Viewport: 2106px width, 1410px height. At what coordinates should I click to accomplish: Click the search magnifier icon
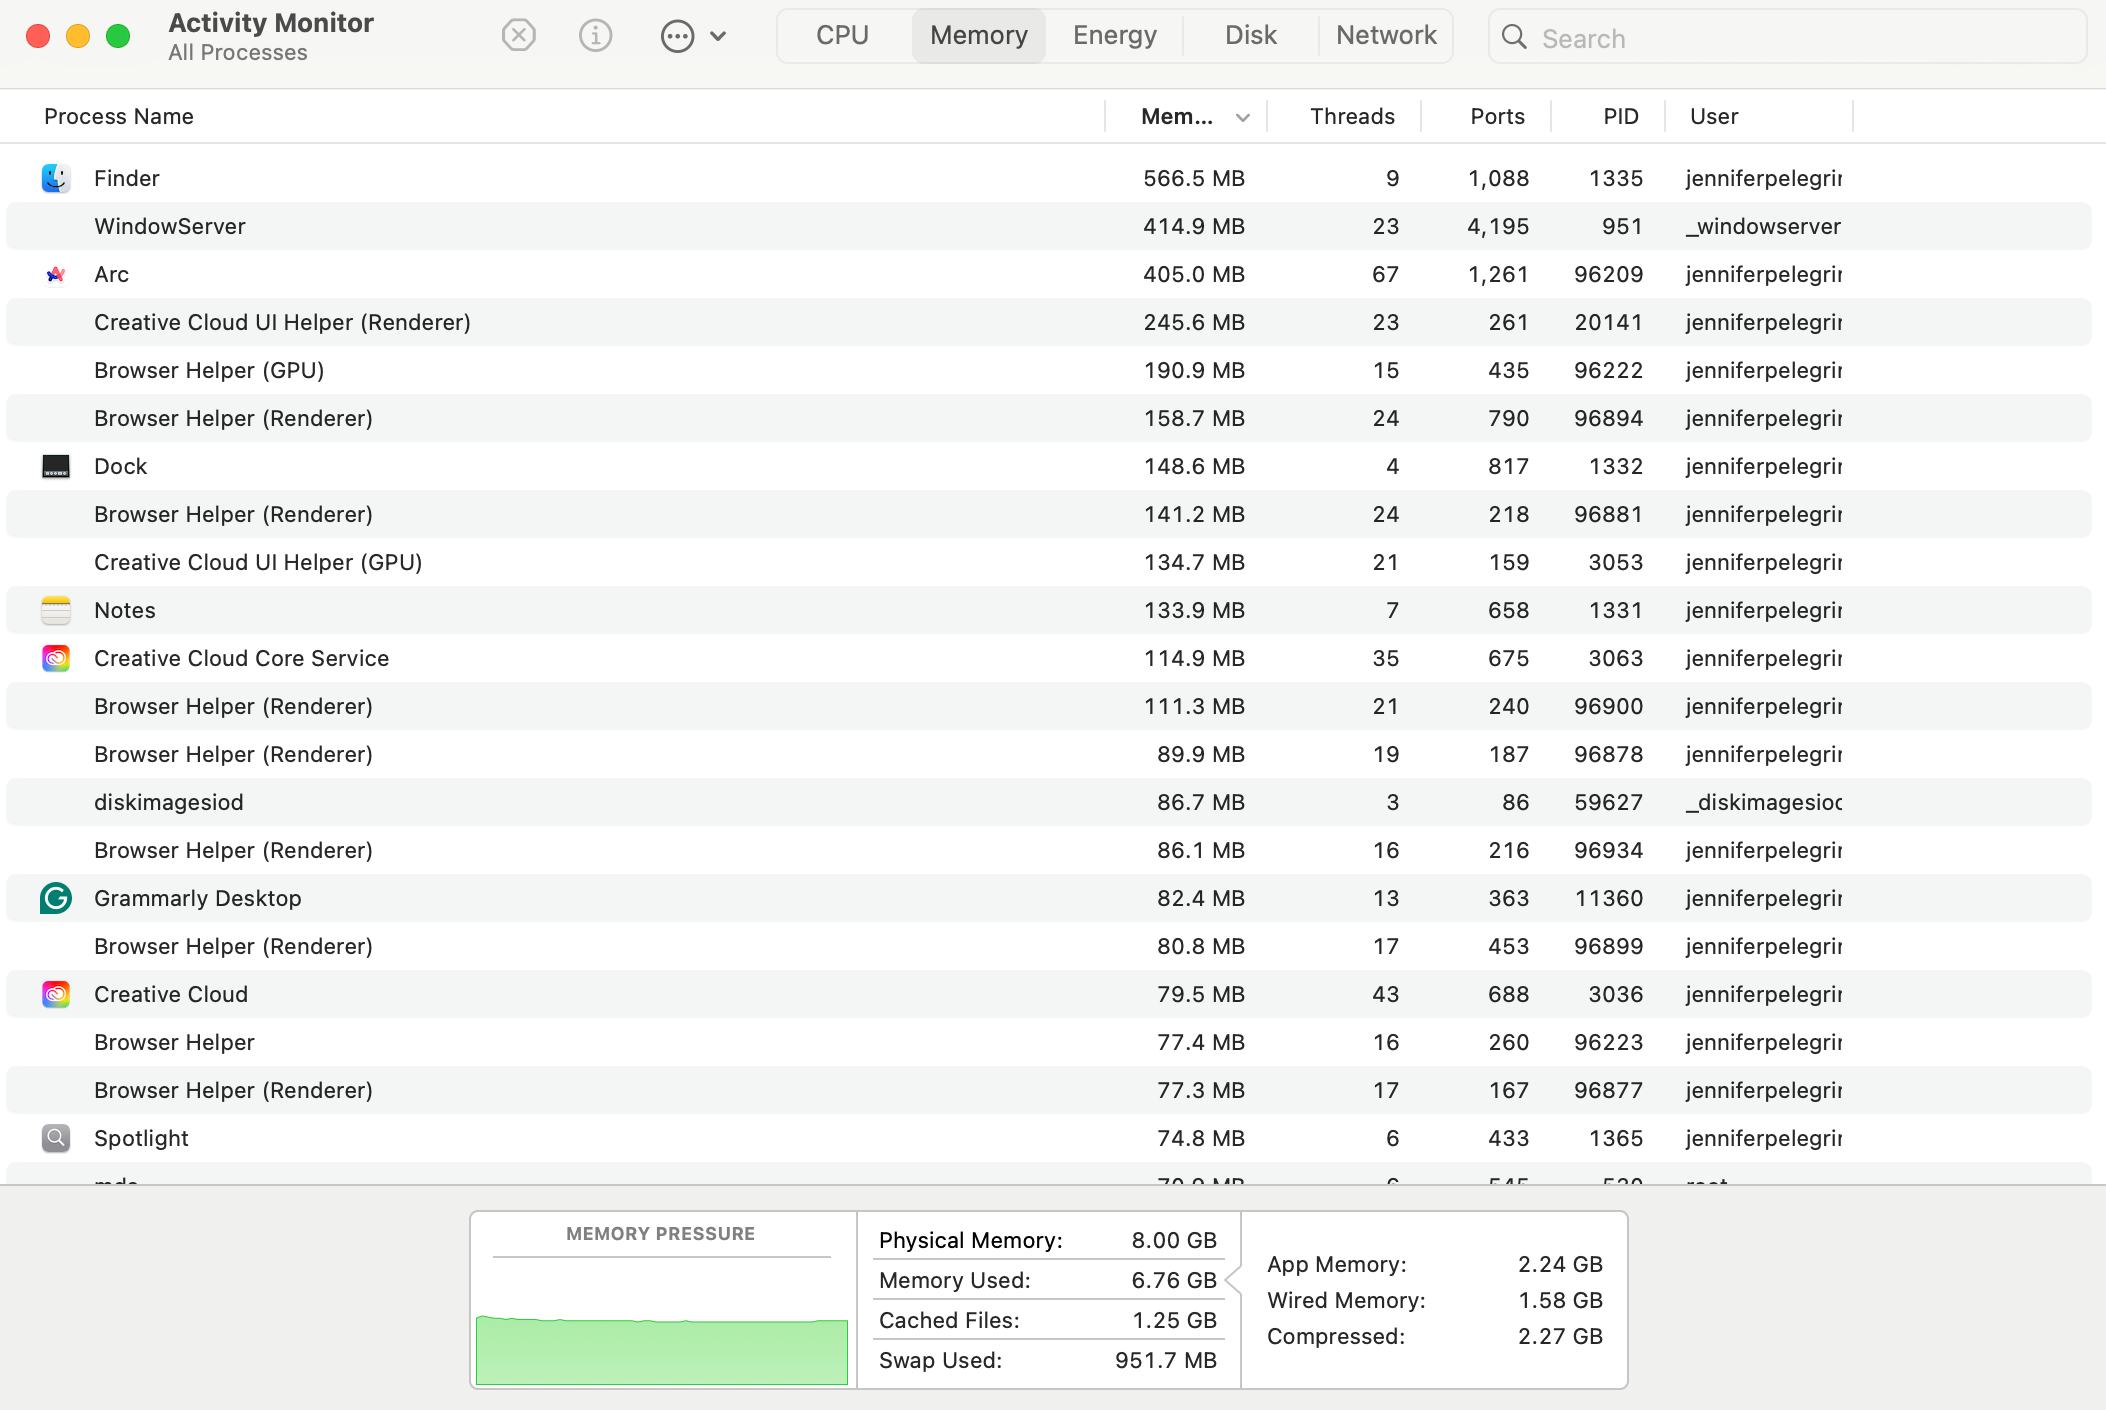coord(1515,37)
